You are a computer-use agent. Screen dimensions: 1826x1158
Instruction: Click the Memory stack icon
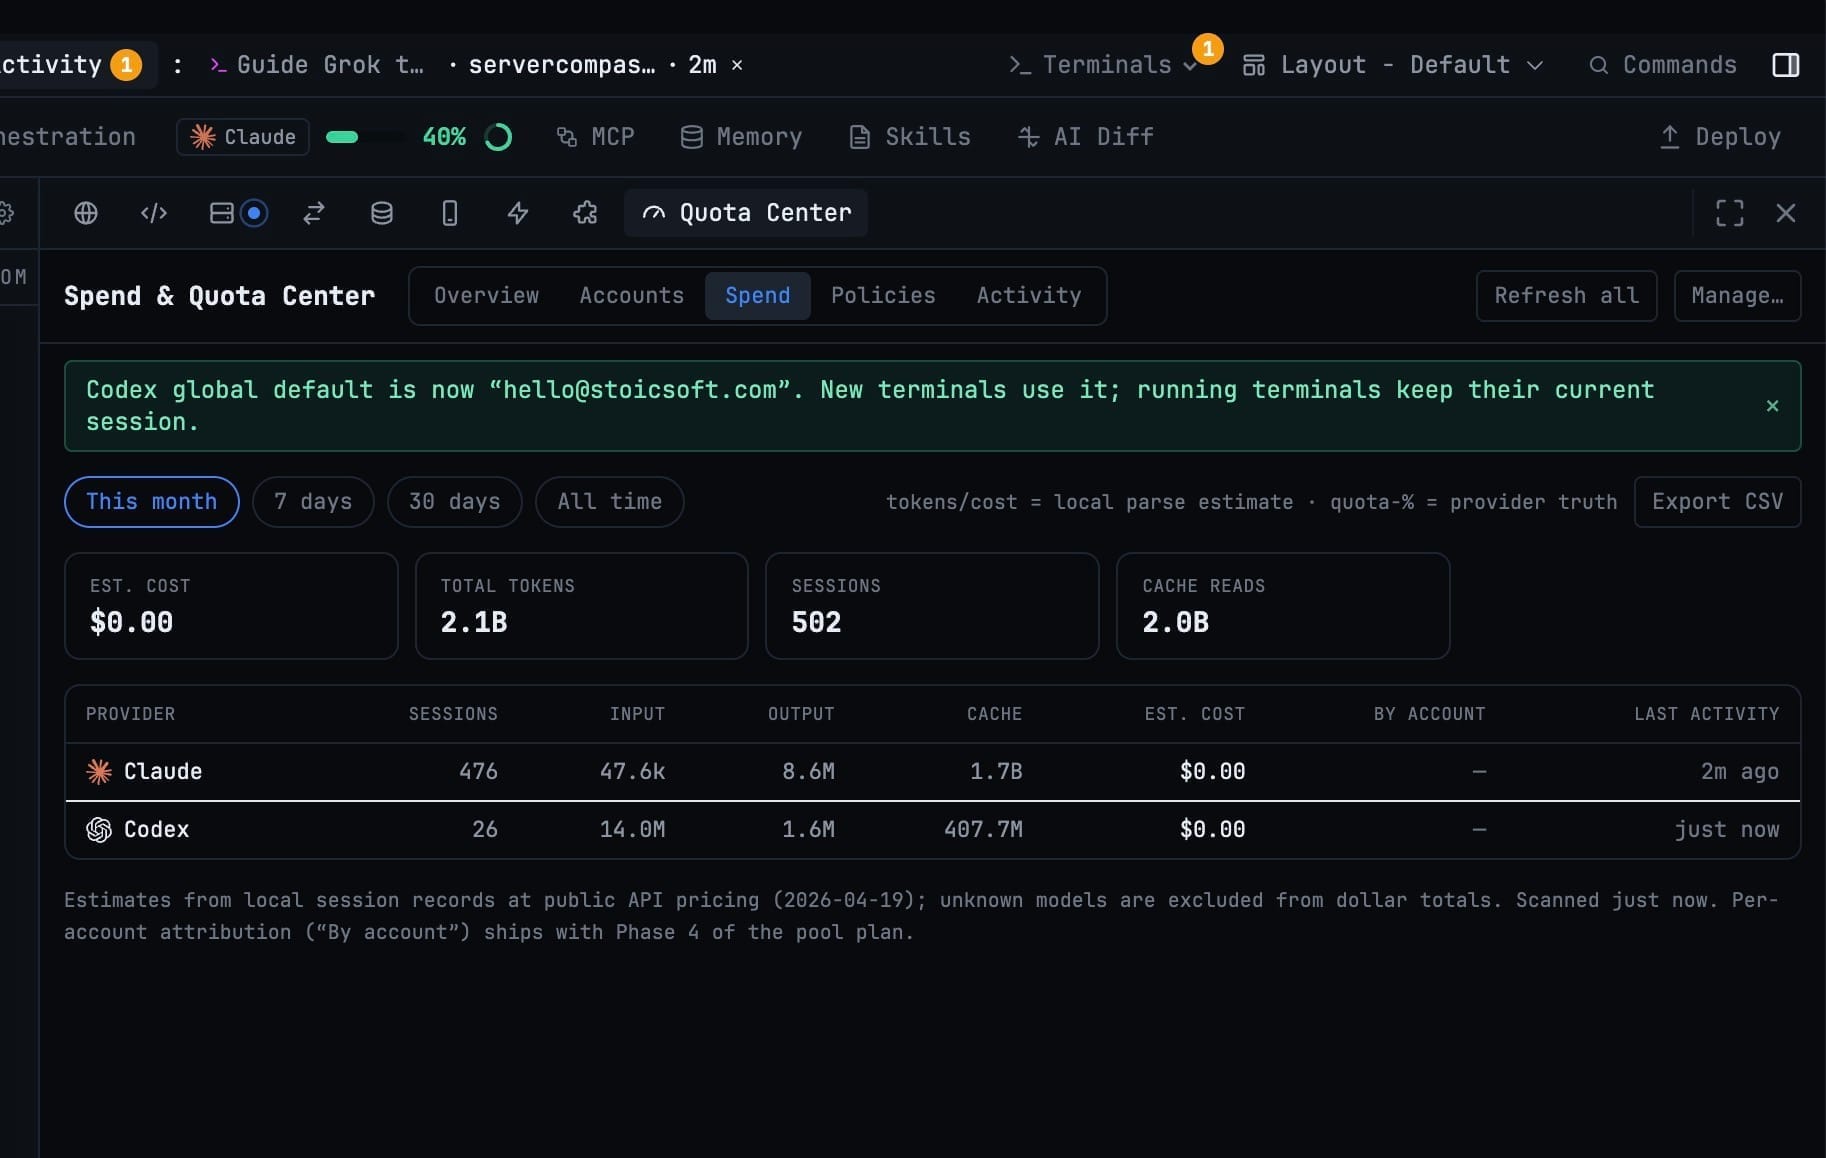691,137
